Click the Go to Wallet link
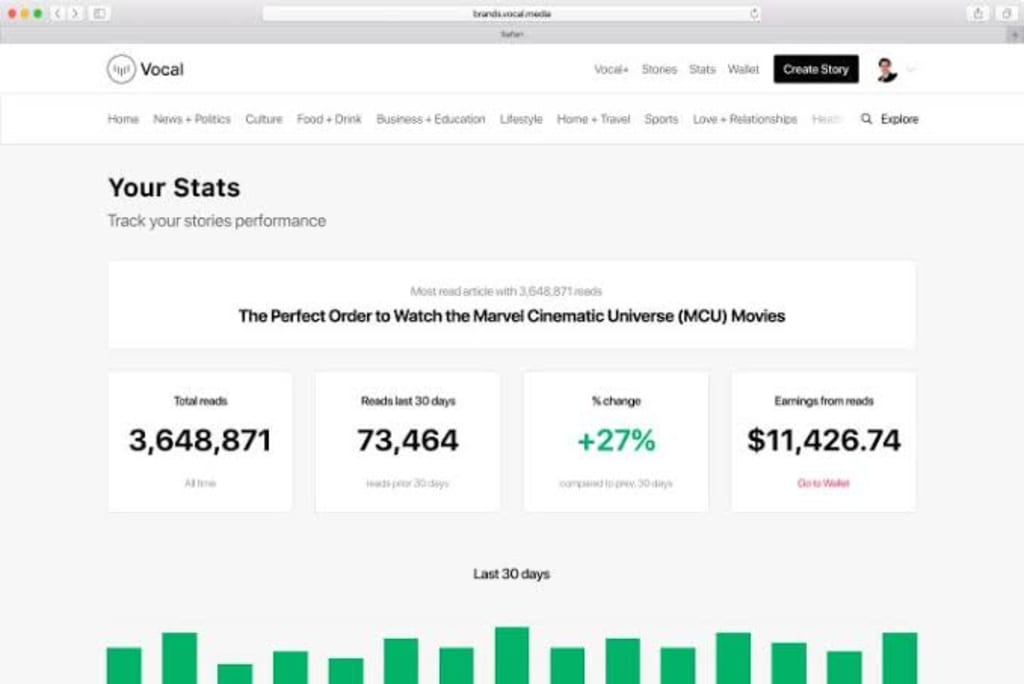Image resolution: width=1024 pixels, height=684 pixels. [823, 483]
